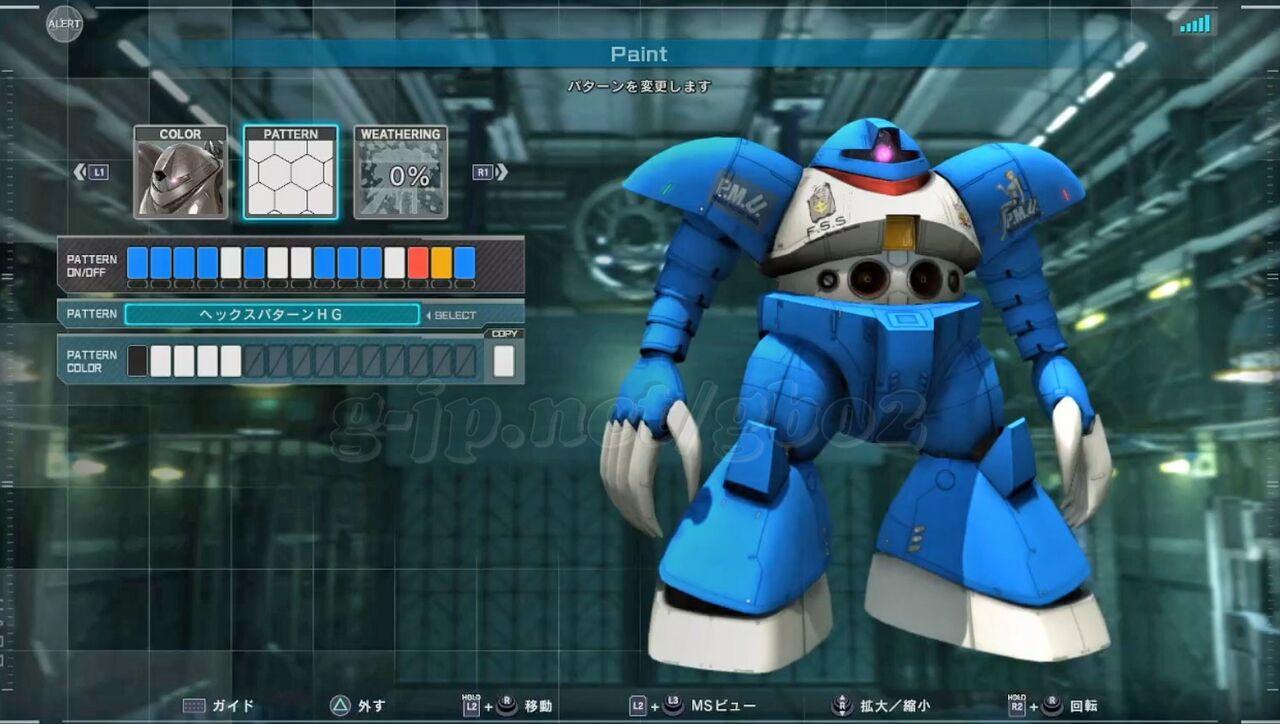Select the fifth Pattern On/Off swatch, white
The image size is (1280, 724).
tap(231, 263)
